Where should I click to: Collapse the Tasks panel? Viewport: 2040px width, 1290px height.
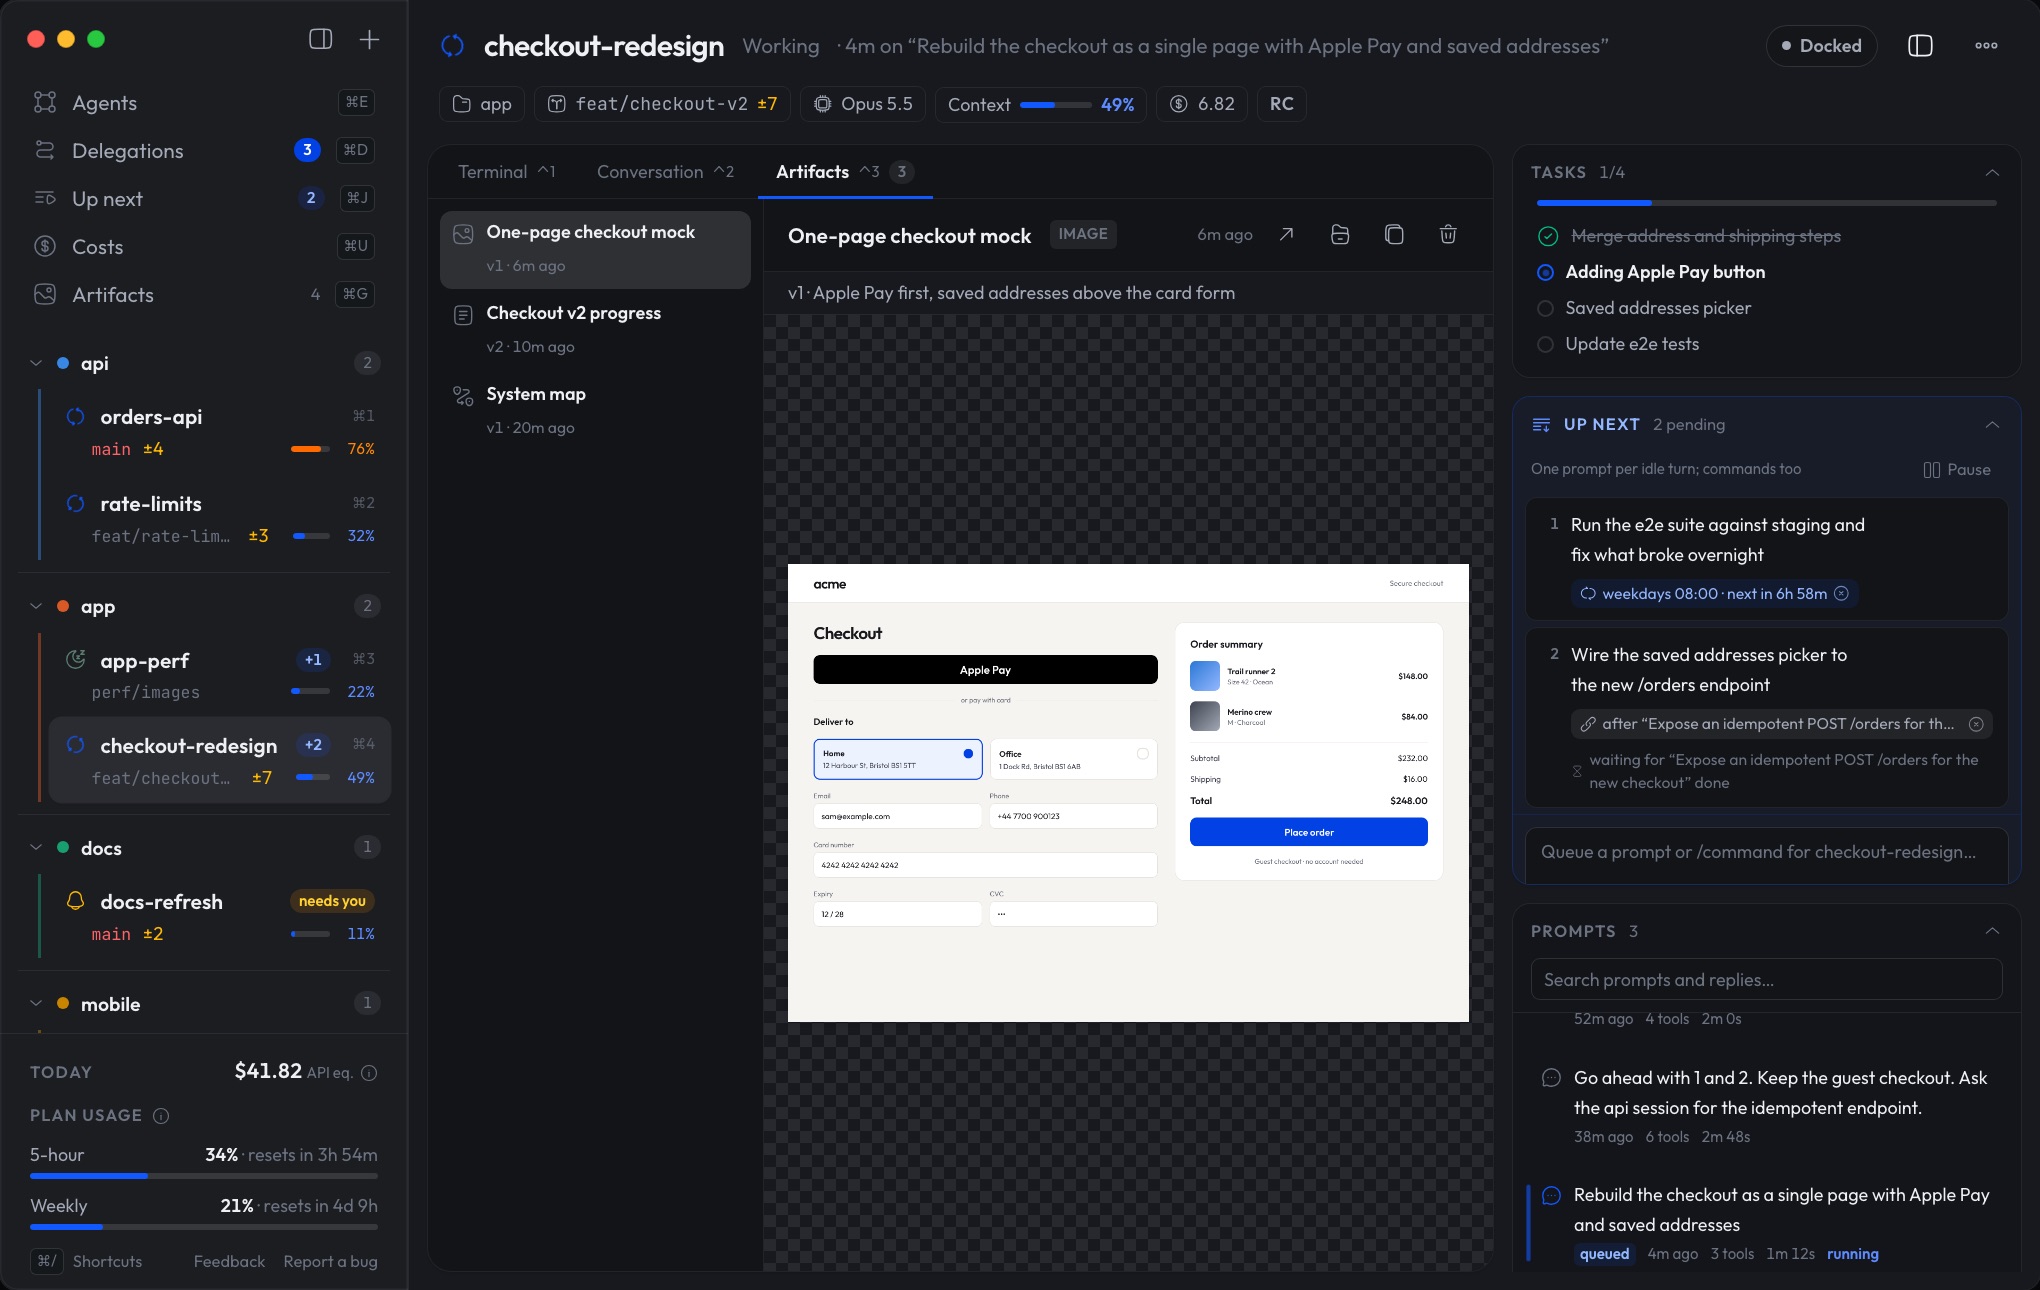coord(1992,172)
